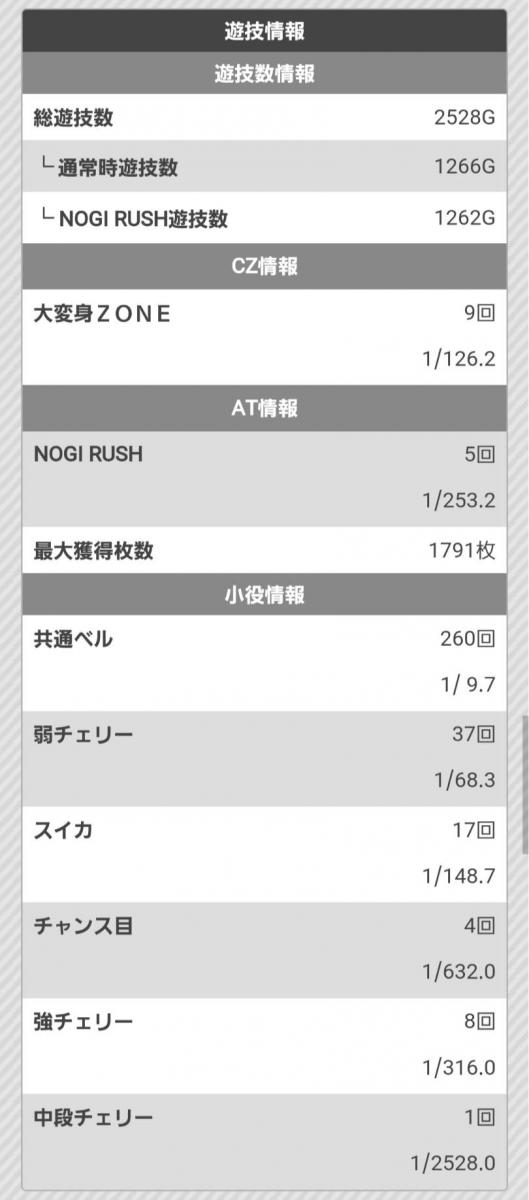This screenshot has width=529, height=1200.
Task: Click the vertical scrollbar thumb at right edge
Action: (x=525, y=783)
